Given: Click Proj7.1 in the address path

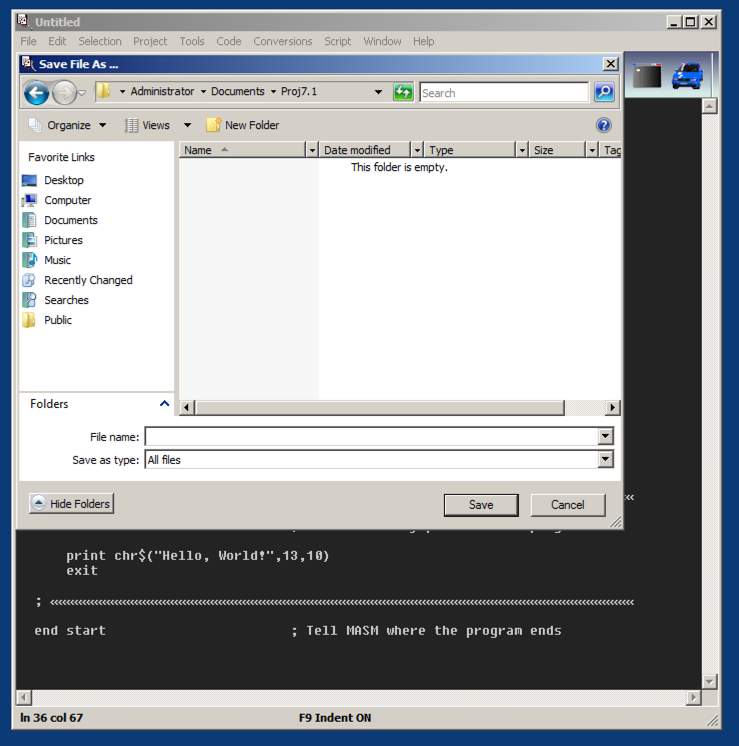Looking at the screenshot, I should point(299,91).
